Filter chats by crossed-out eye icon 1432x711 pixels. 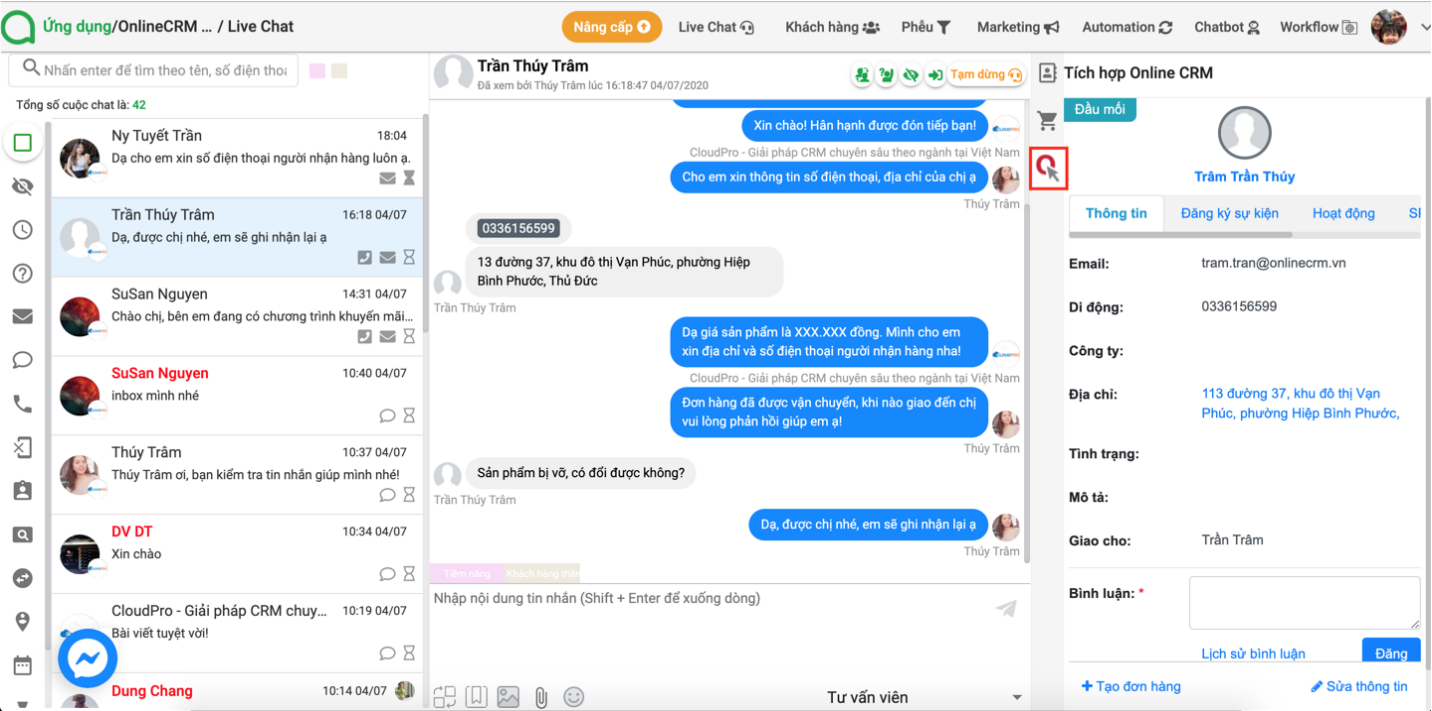[x=23, y=187]
